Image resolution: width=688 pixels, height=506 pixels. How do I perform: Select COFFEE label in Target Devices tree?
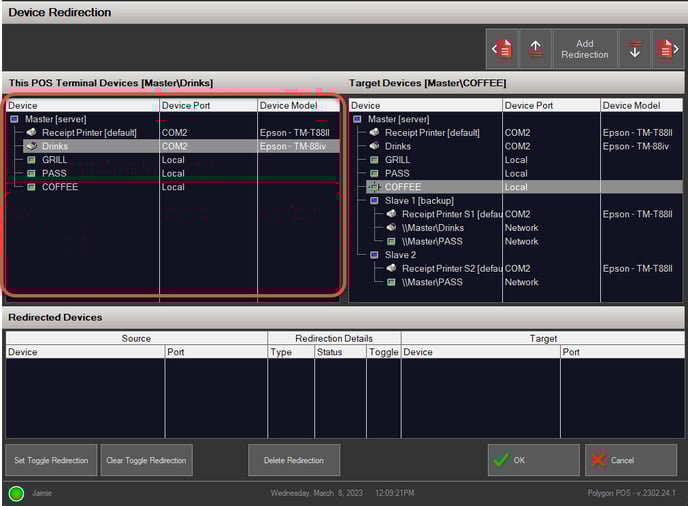(403, 187)
